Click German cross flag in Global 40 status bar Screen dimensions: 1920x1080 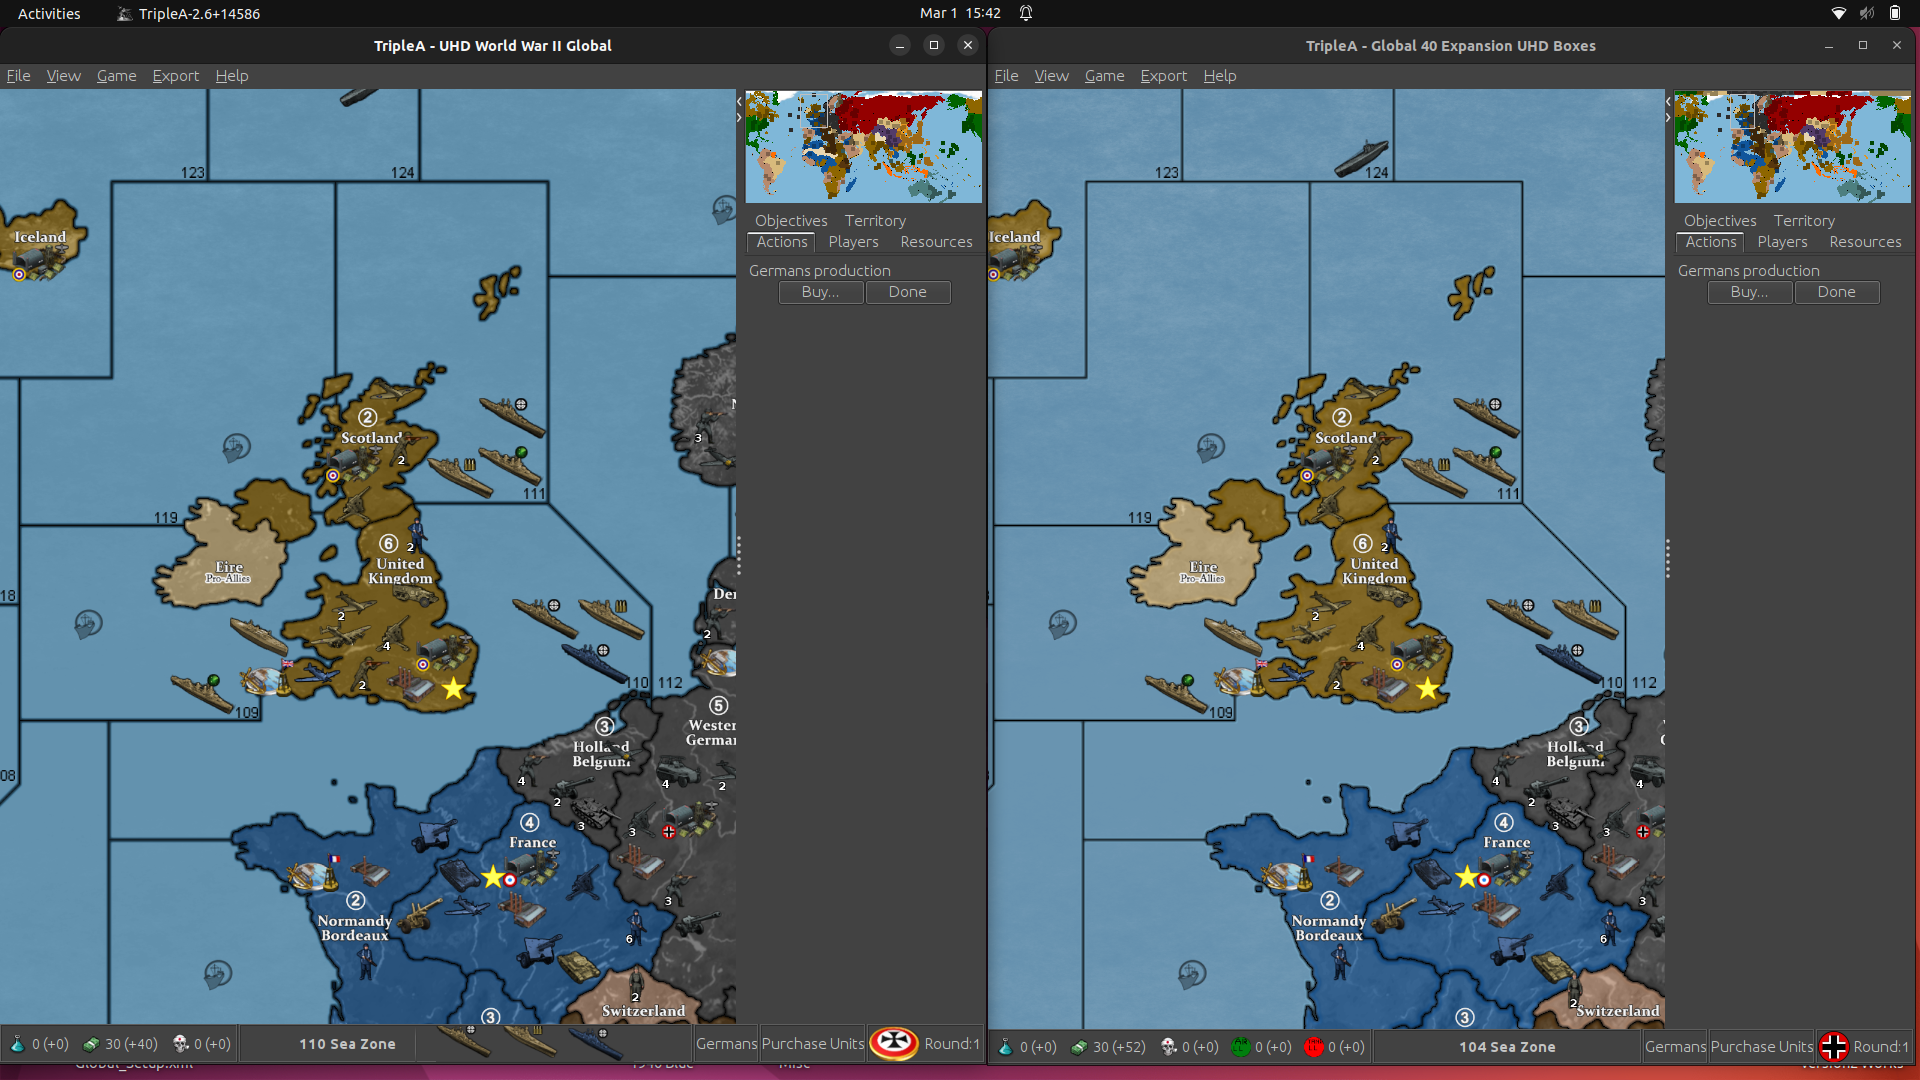coord(1833,1046)
